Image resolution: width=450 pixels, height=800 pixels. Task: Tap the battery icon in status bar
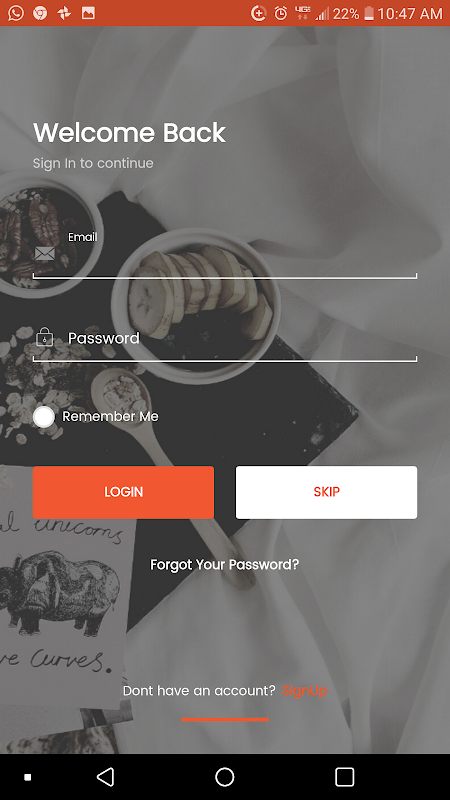[x=368, y=13]
